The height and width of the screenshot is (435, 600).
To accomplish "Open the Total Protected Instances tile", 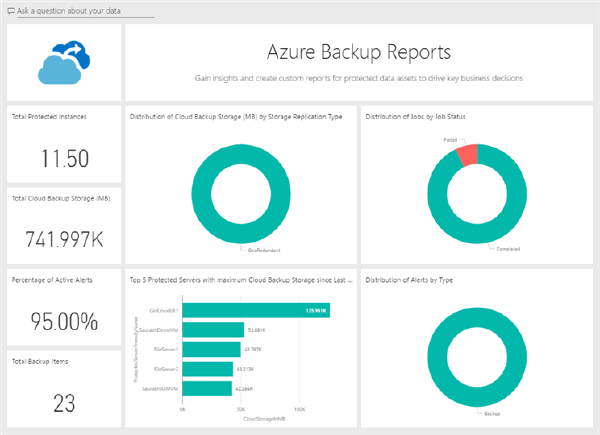I will (x=64, y=144).
